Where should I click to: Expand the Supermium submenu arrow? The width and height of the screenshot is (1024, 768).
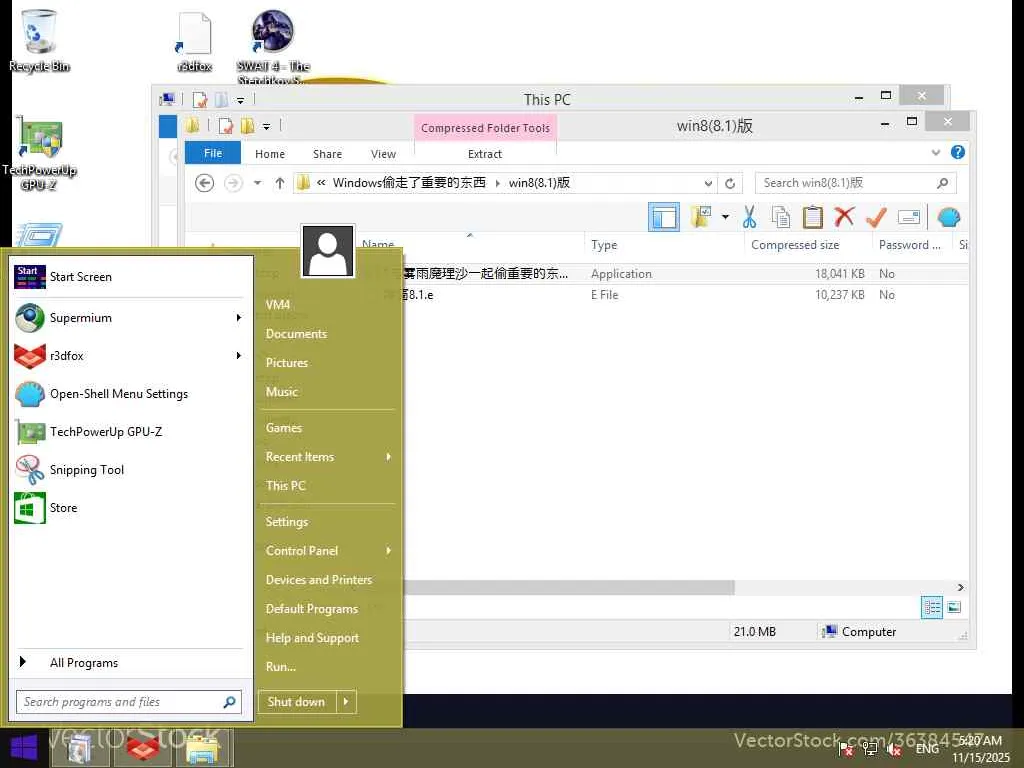pos(238,318)
